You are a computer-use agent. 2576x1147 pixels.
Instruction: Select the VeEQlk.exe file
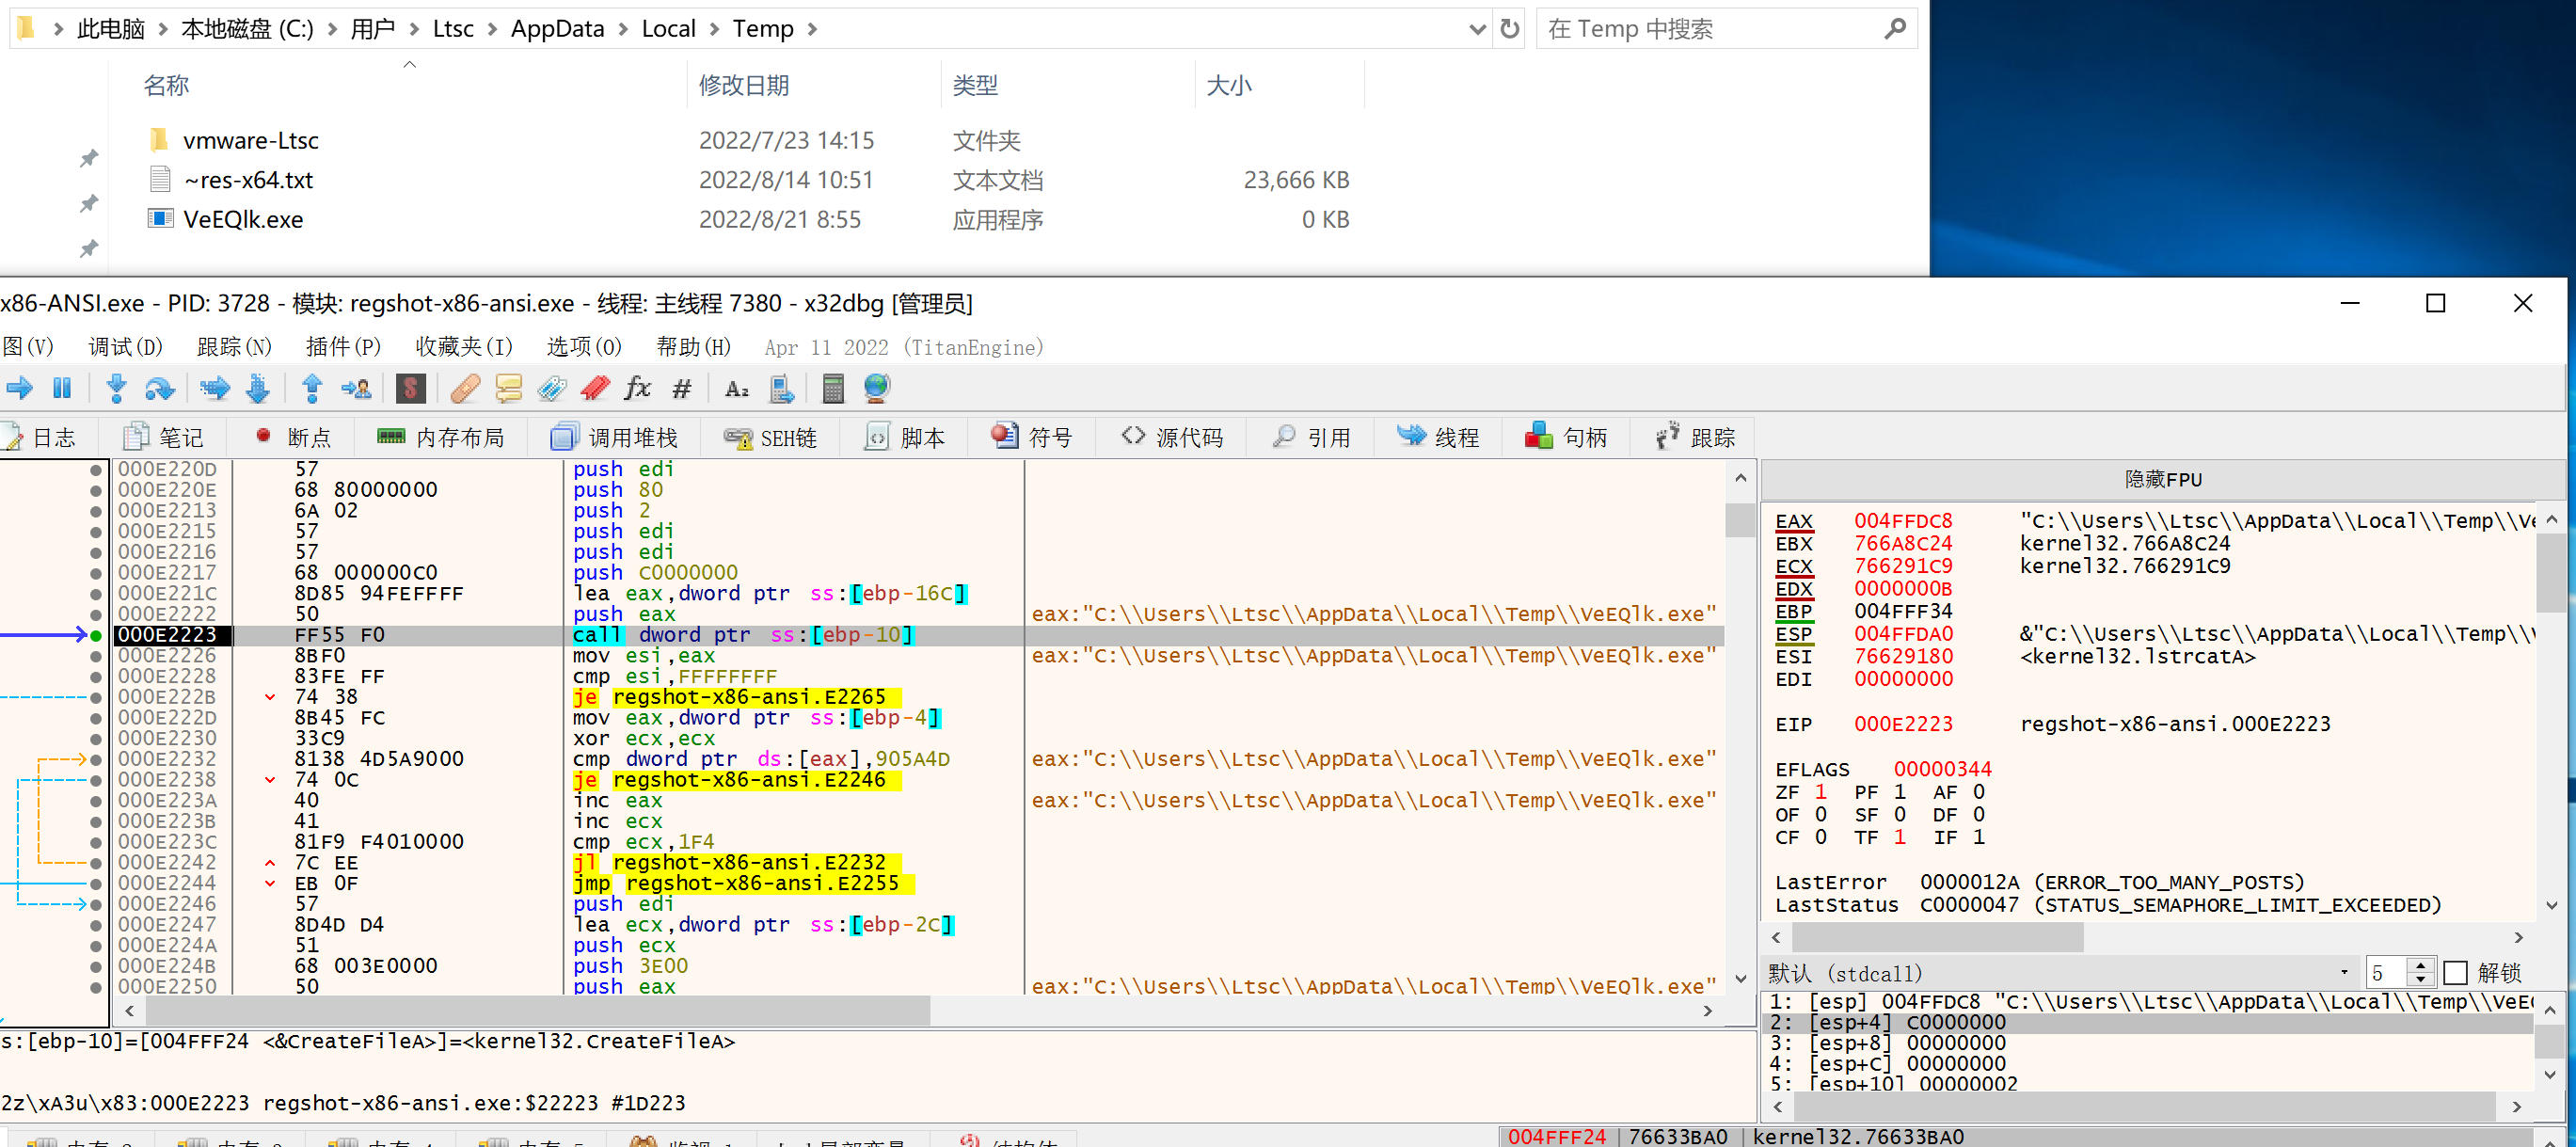243,220
